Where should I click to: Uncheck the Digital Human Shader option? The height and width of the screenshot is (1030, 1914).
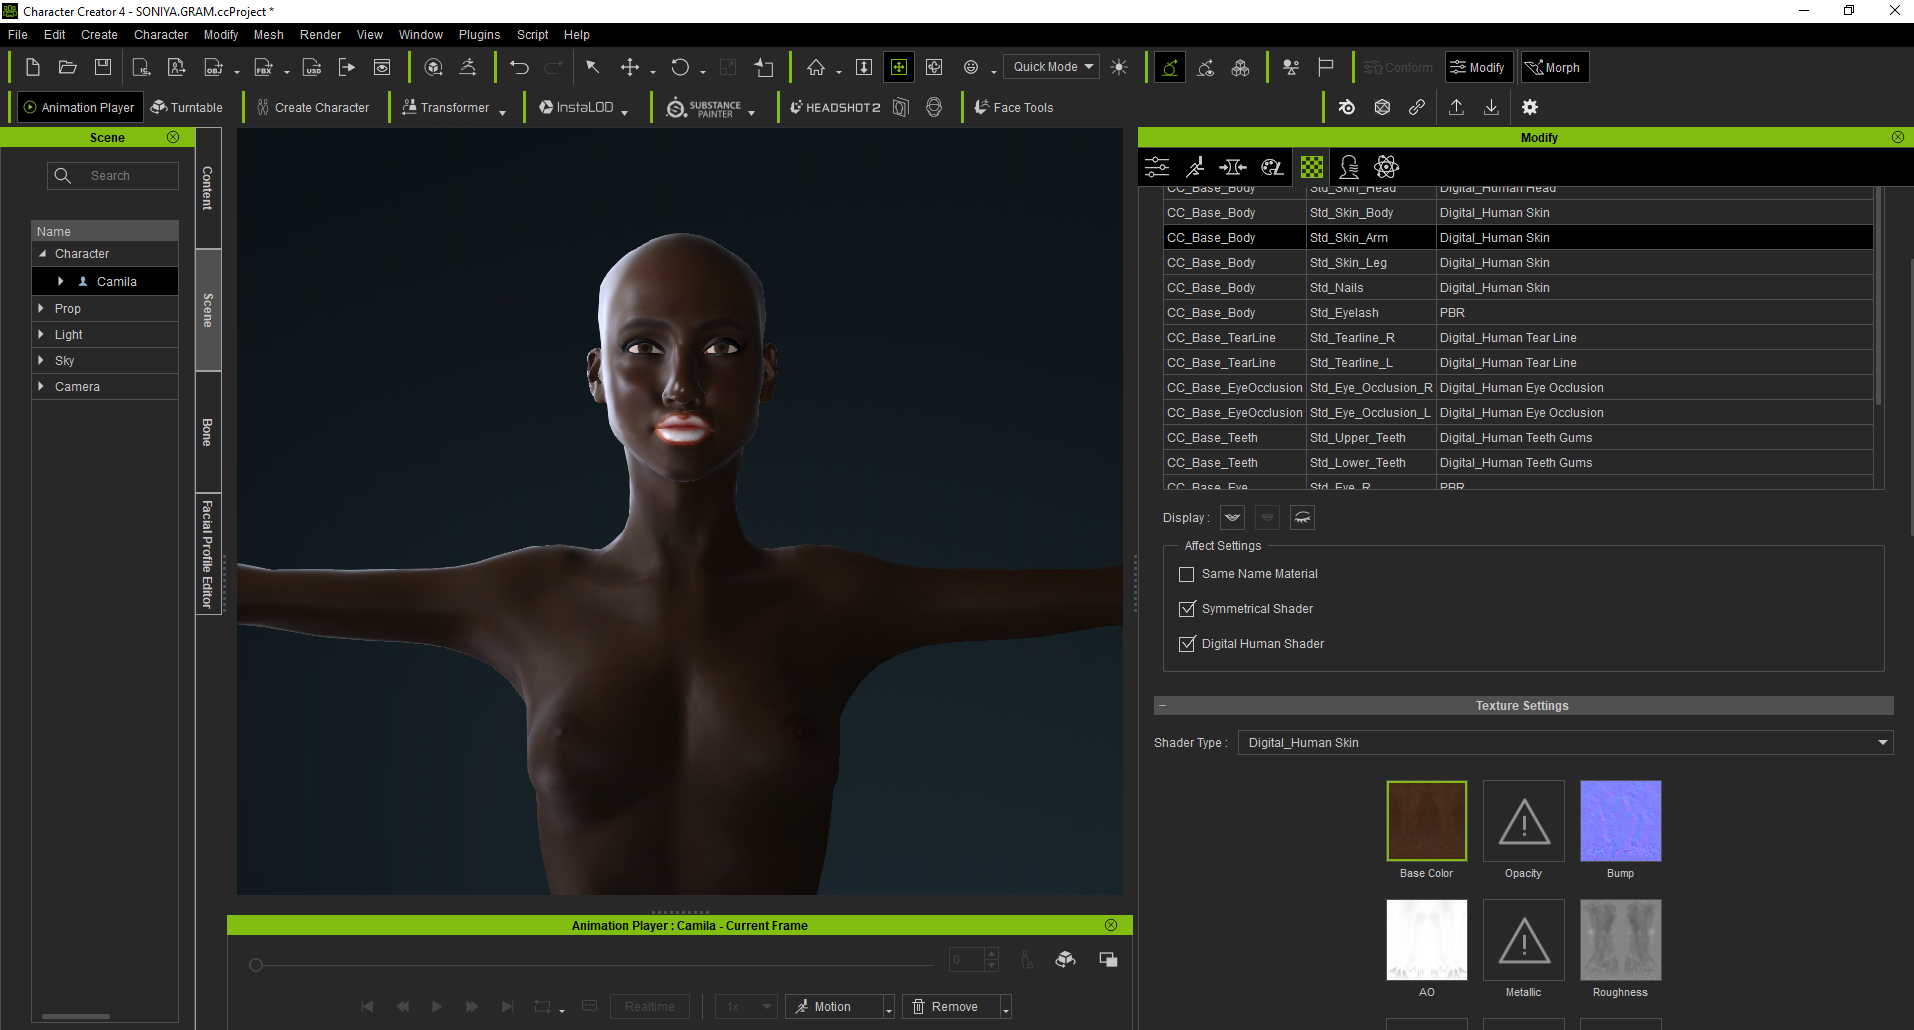1187,644
